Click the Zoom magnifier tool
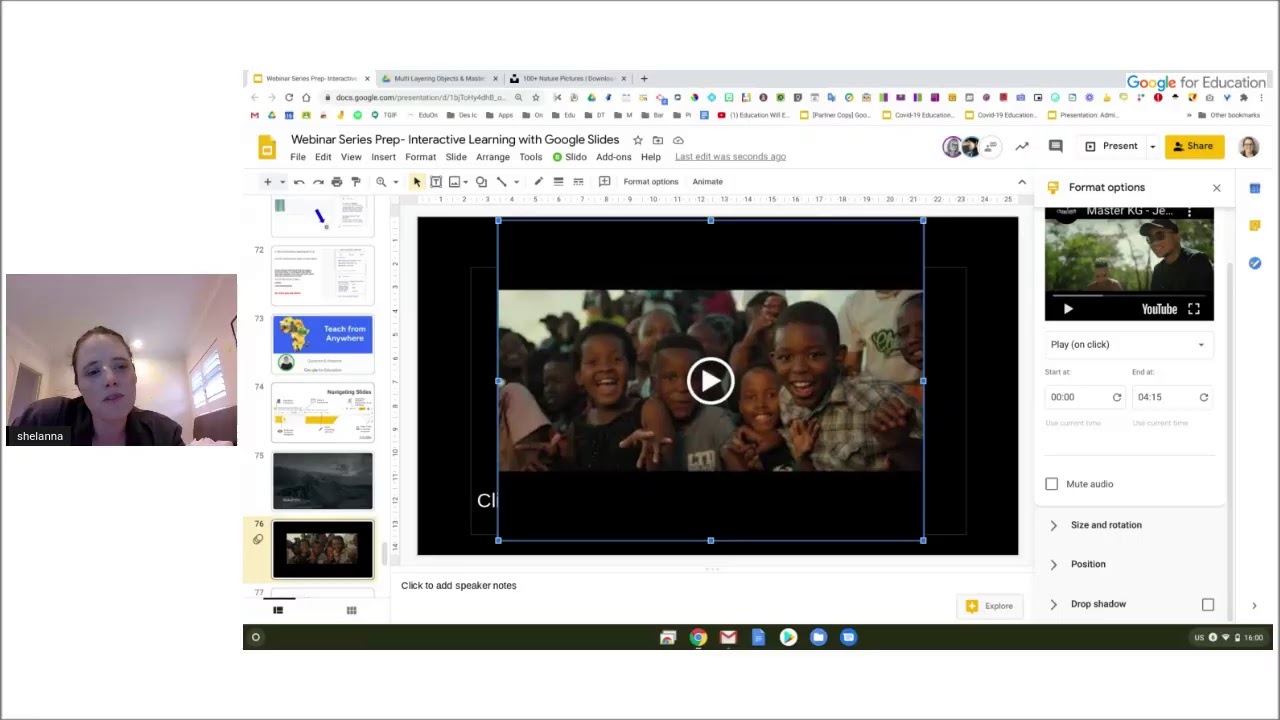The image size is (1280, 720). [x=381, y=182]
